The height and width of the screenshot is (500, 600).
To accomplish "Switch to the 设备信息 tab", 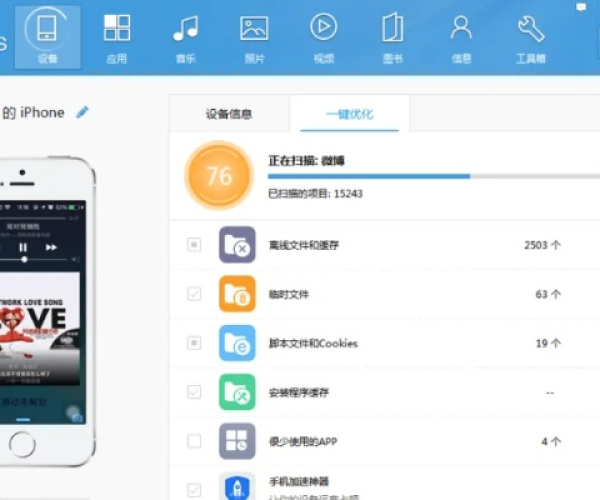I will (x=229, y=114).
